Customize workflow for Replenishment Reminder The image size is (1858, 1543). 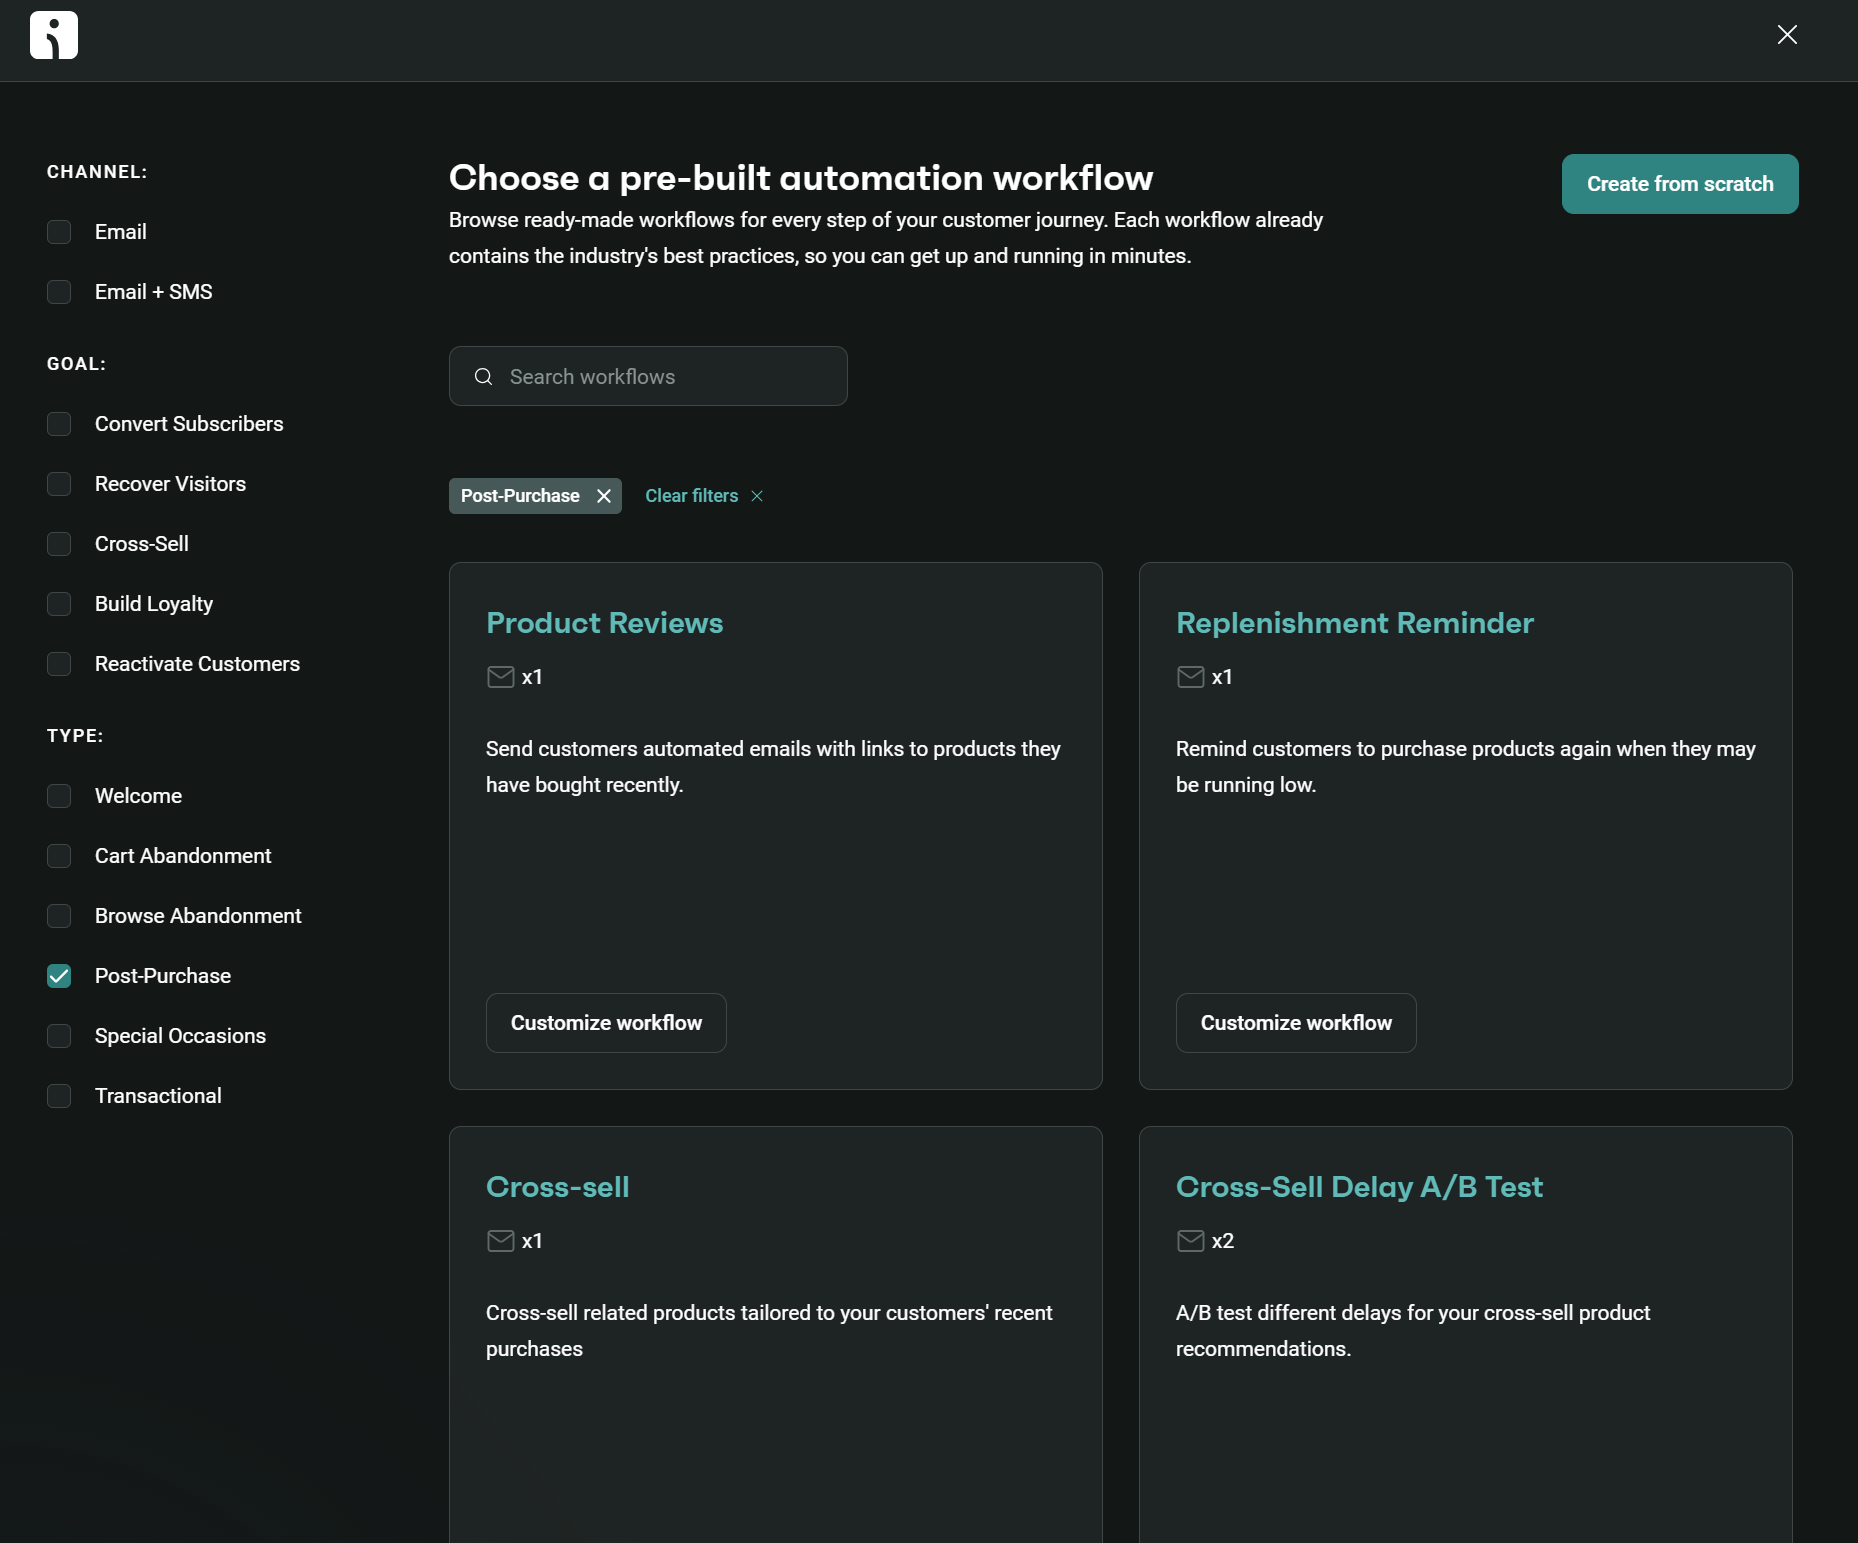[x=1296, y=1023]
